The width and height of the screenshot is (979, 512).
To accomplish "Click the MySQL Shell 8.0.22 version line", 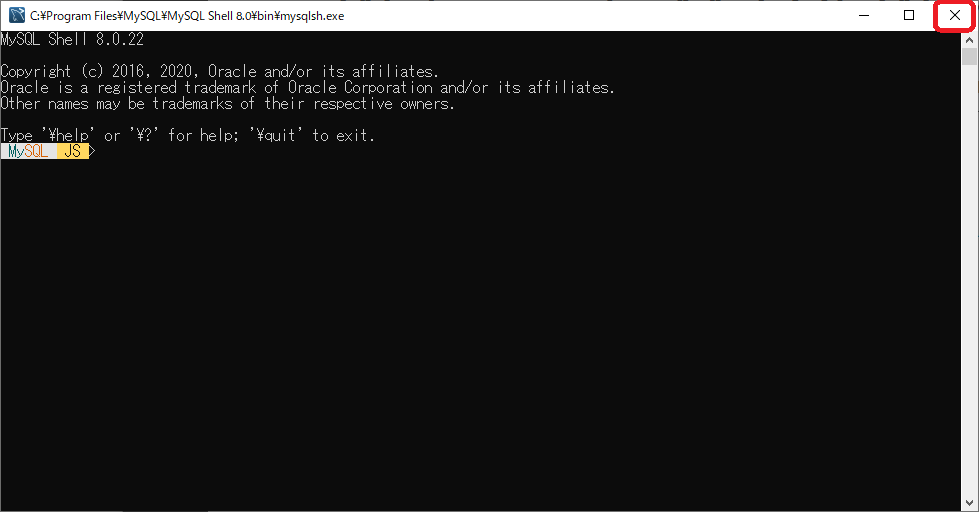I will [x=72, y=39].
